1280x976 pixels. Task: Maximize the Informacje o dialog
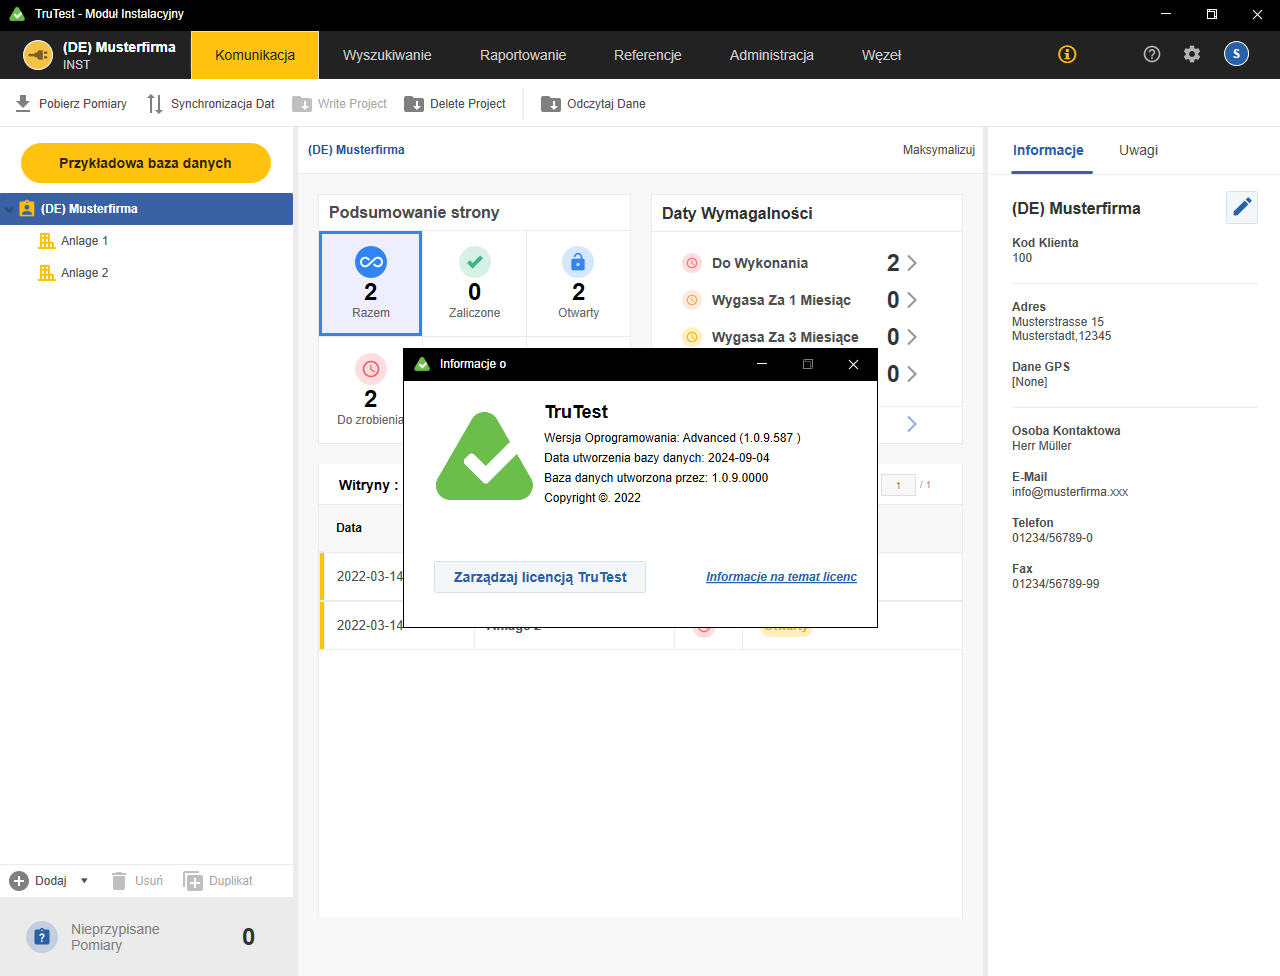(x=808, y=364)
